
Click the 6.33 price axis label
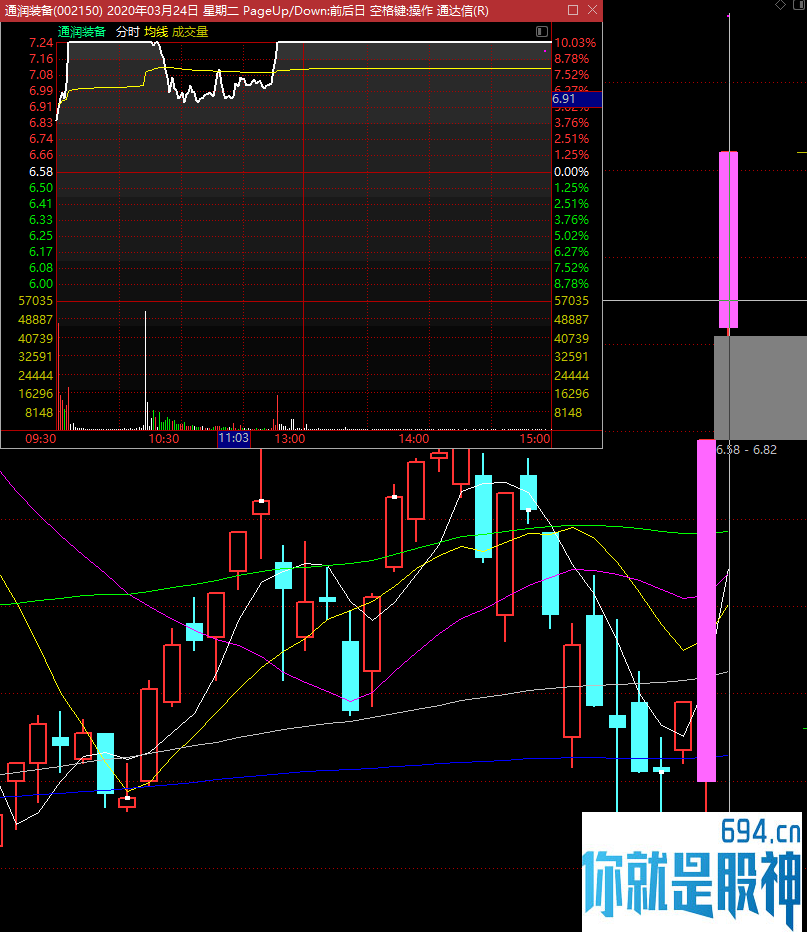[41, 220]
